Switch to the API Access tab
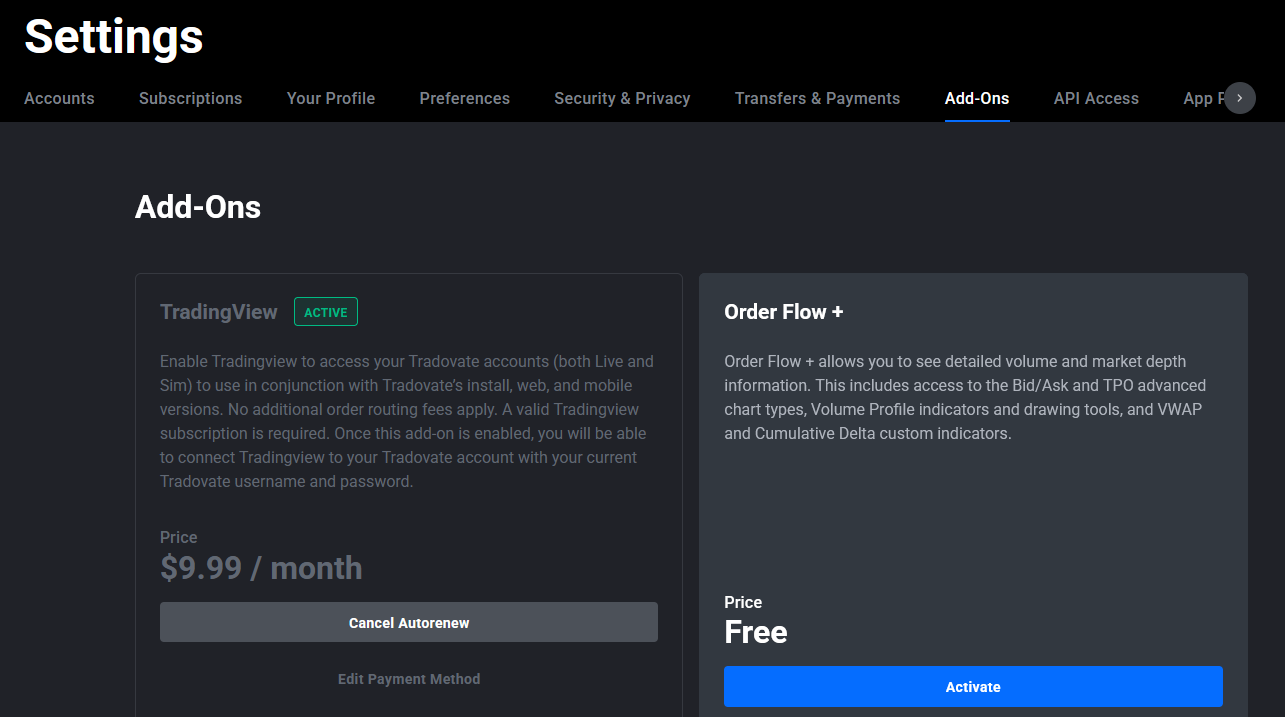The width and height of the screenshot is (1285, 717). (1096, 98)
